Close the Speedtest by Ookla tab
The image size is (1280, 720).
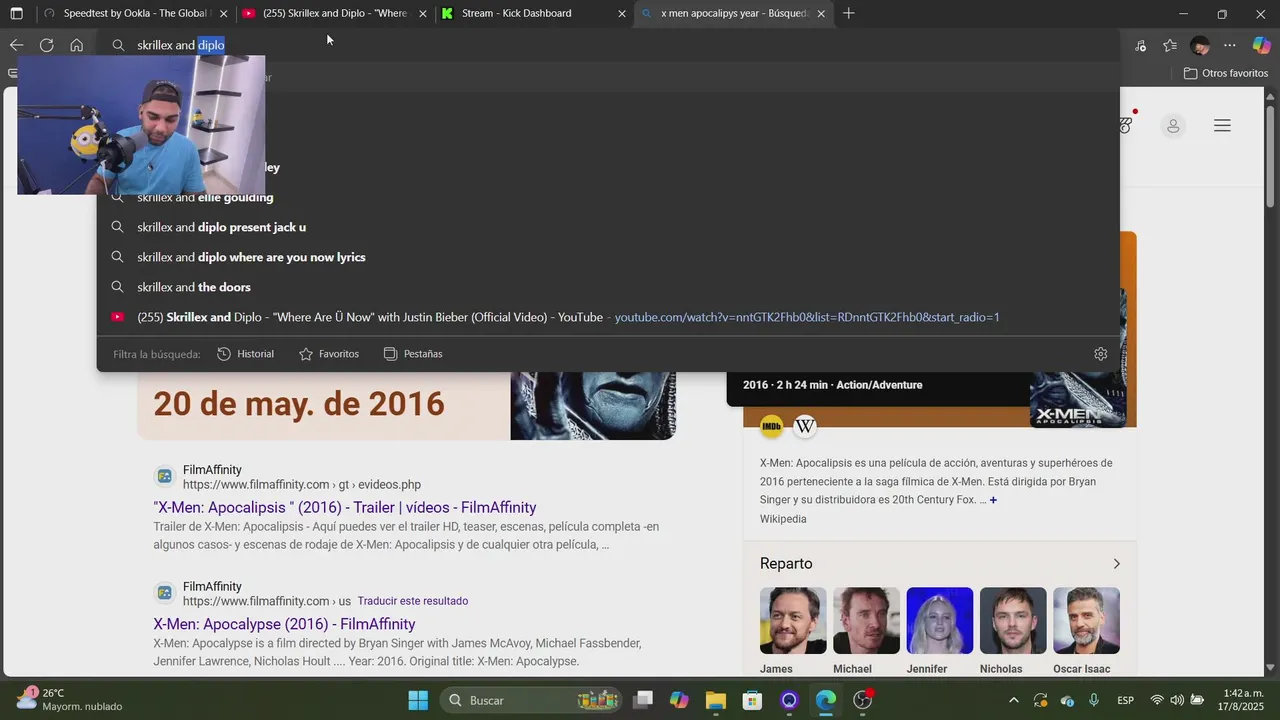click(223, 14)
